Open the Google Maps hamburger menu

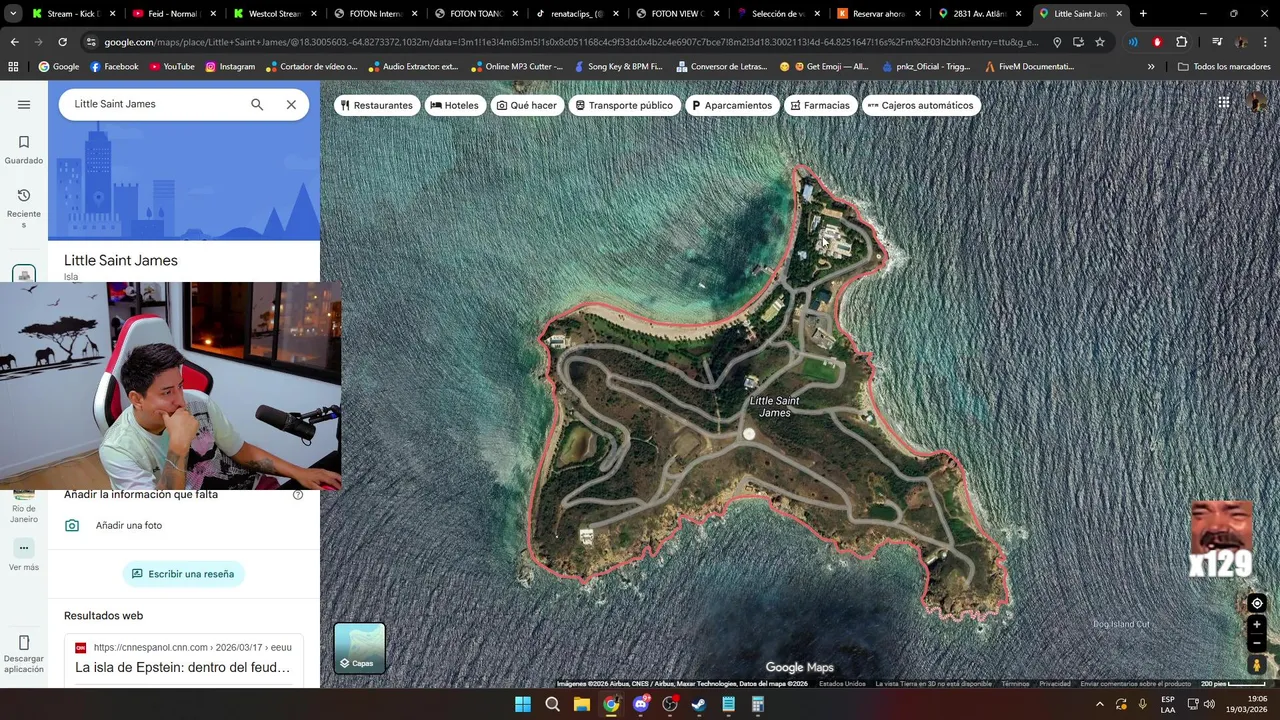click(24, 104)
